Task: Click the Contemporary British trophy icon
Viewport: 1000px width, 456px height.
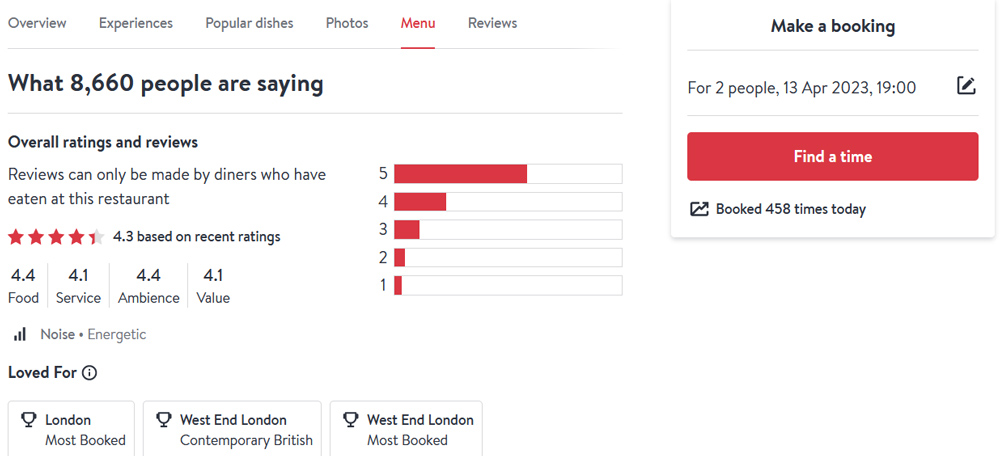Action: (163, 421)
